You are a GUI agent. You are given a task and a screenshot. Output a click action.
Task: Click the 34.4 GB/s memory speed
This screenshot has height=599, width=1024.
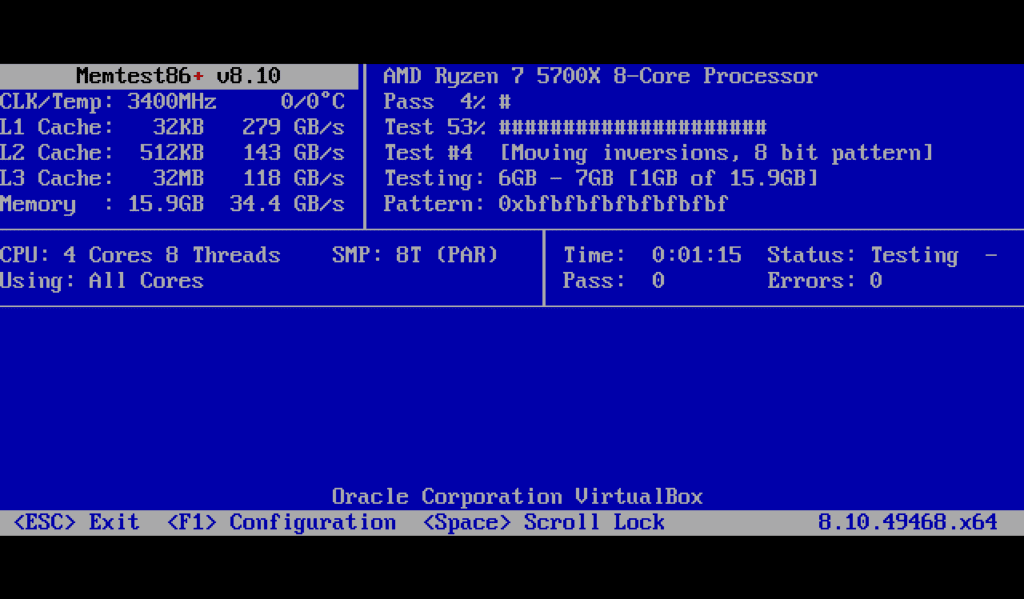287,204
